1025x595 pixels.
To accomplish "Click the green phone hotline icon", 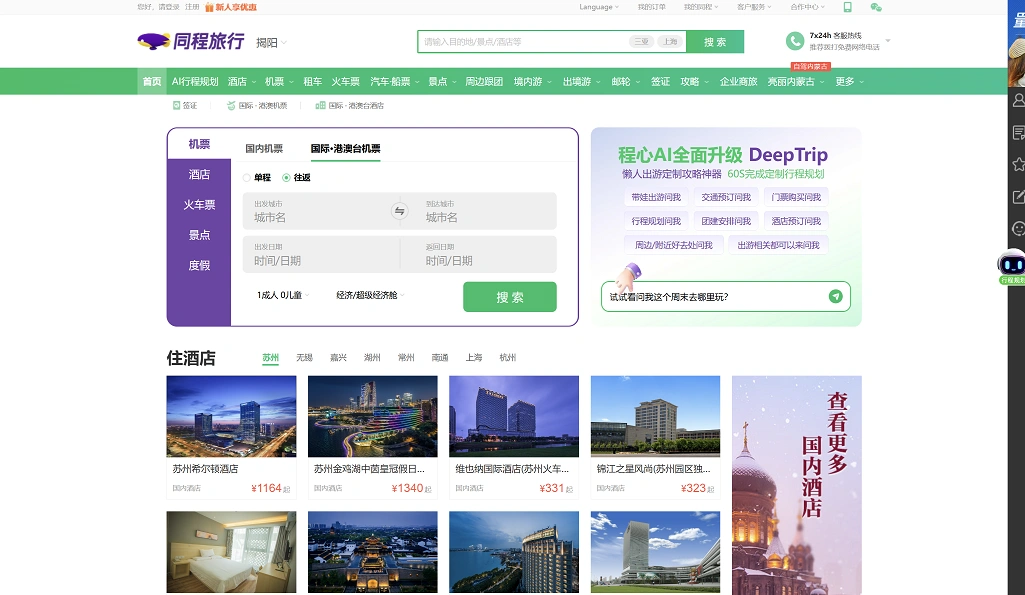I will coord(795,41).
